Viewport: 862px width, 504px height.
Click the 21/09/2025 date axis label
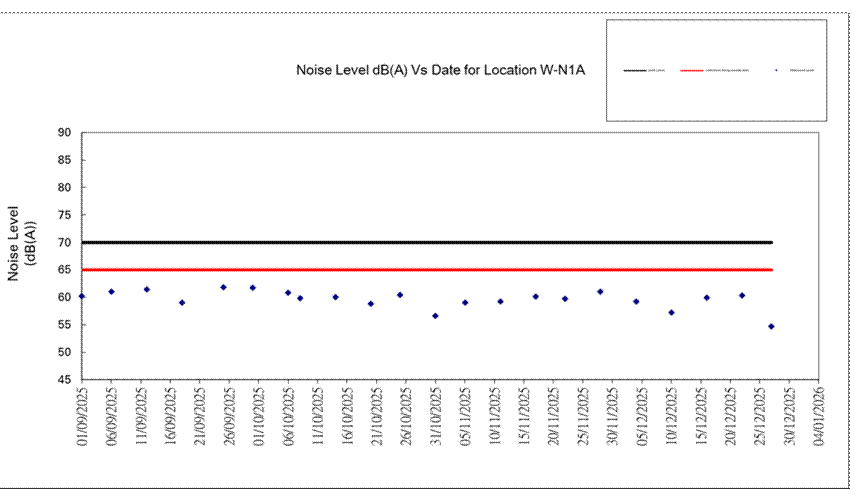(x=199, y=420)
